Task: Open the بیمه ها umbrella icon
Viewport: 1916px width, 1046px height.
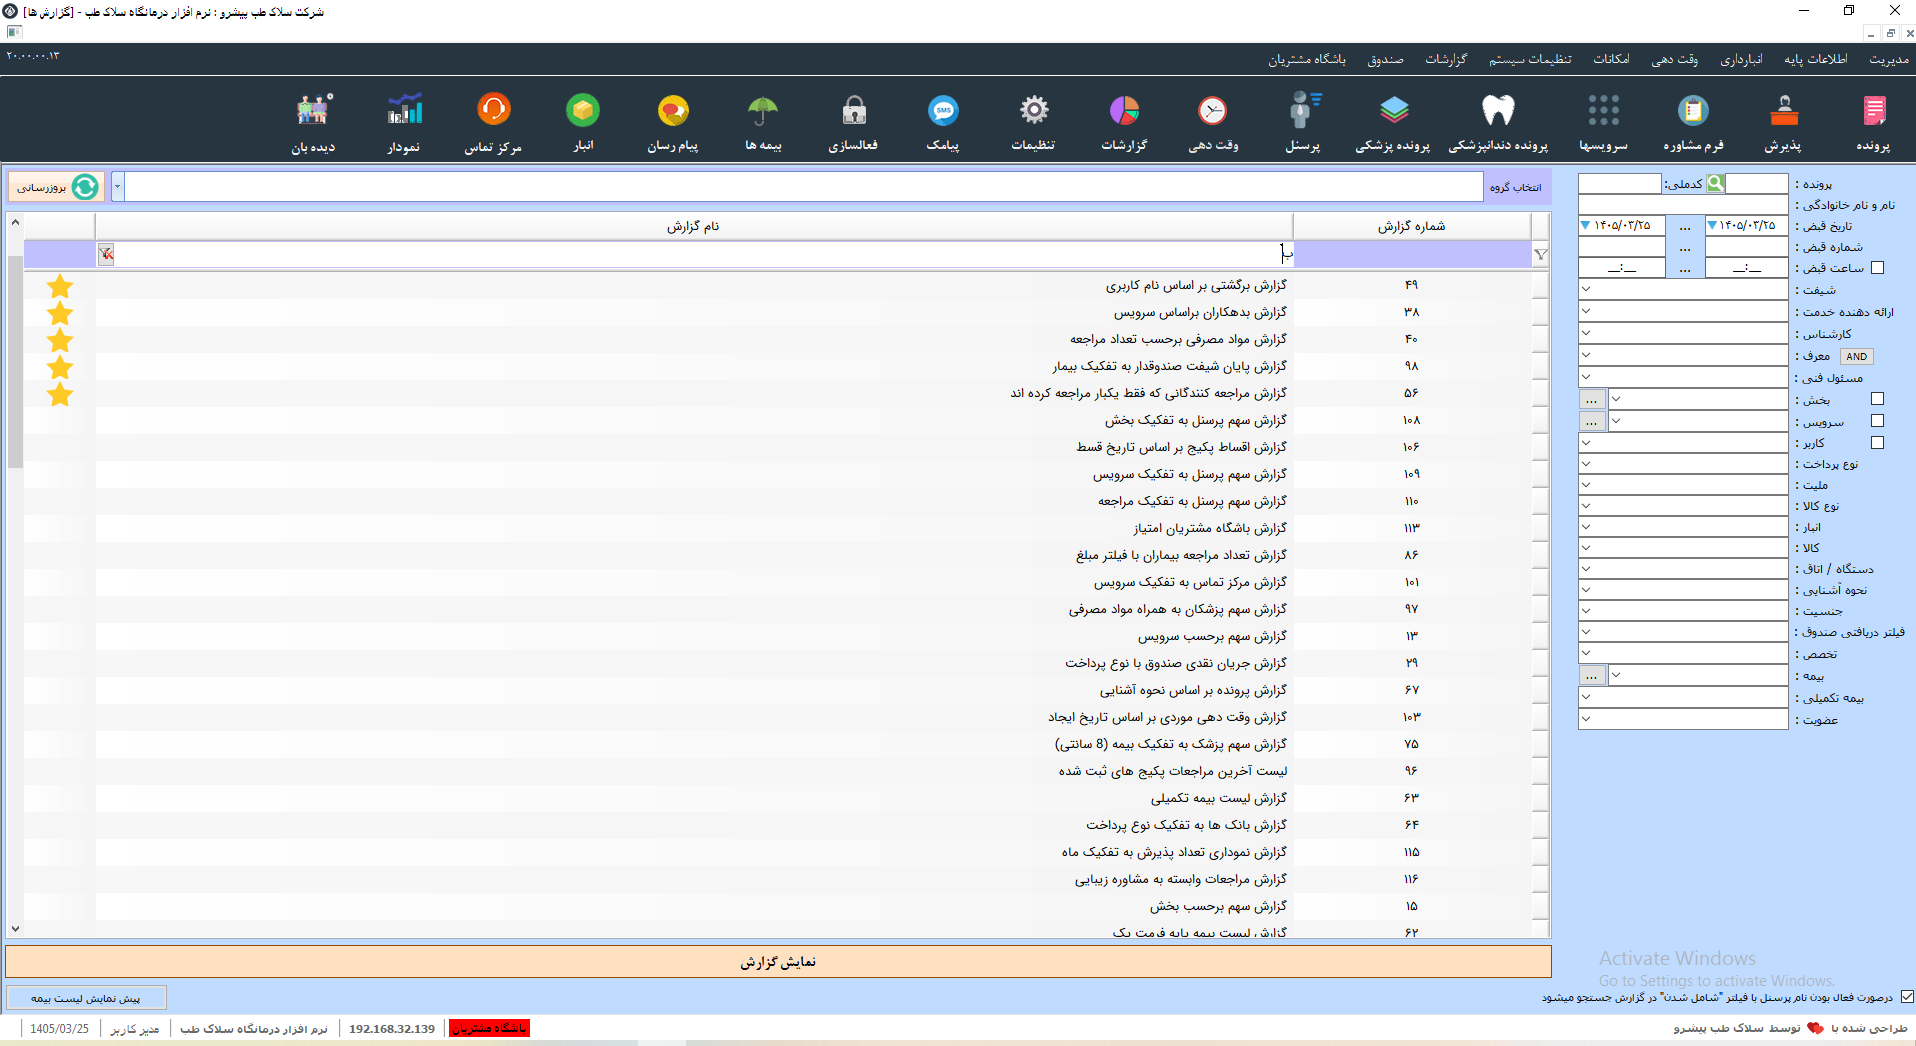Action: 763,110
